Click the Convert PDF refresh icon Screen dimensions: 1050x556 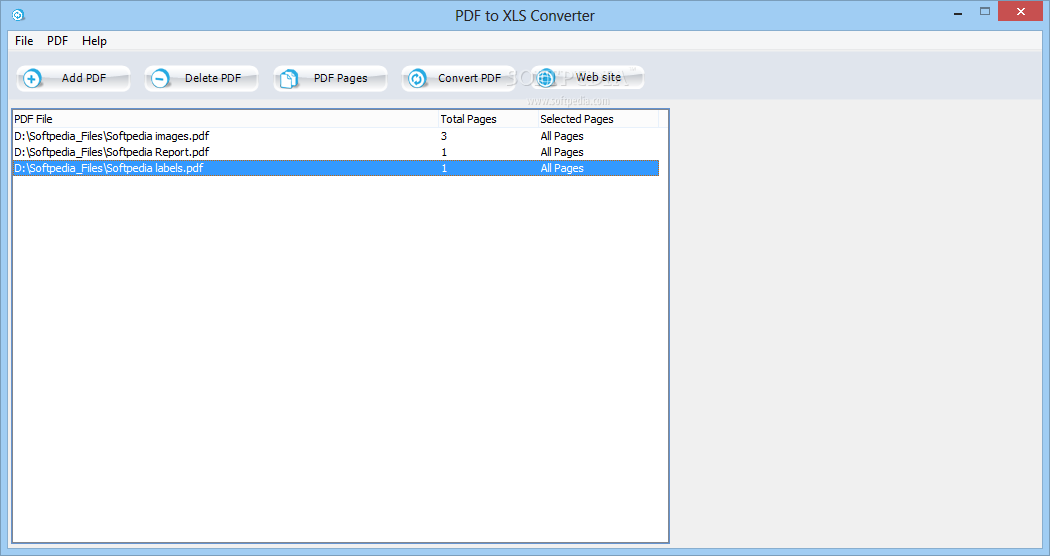(417, 78)
